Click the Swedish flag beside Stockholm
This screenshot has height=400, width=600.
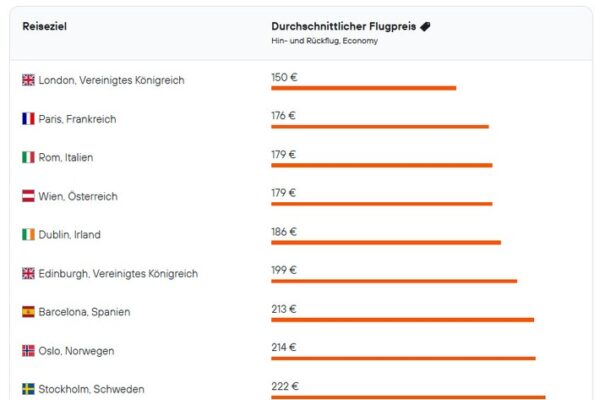pyautogui.click(x=28, y=389)
